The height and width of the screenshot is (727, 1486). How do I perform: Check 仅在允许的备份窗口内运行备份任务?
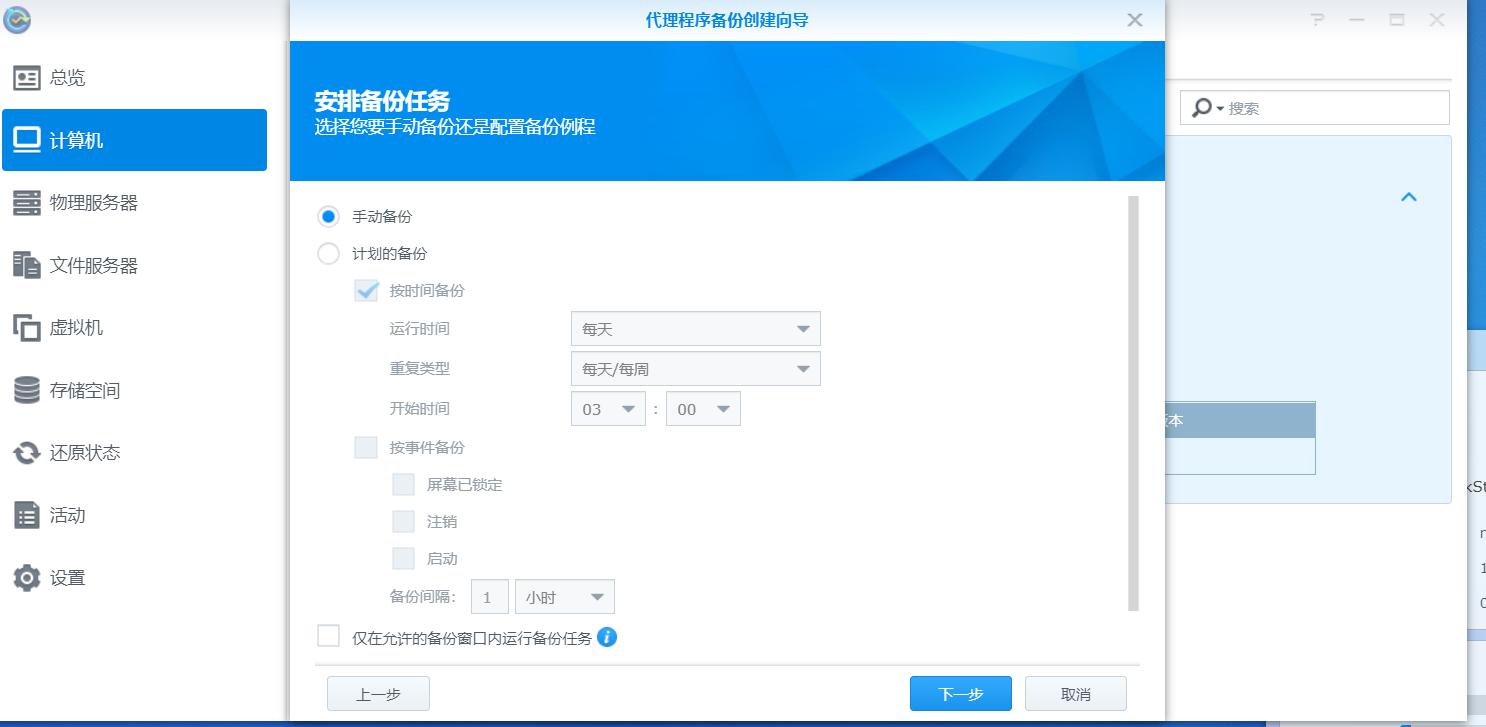pos(328,636)
